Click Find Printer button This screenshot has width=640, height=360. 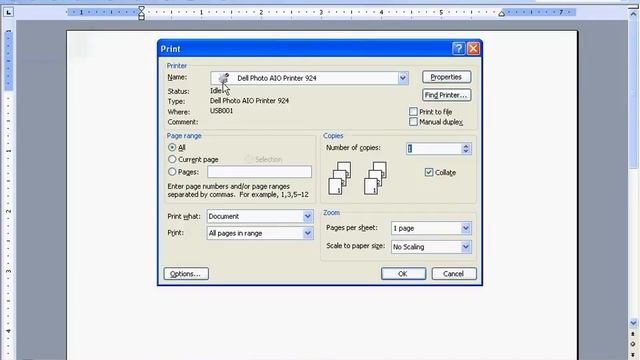(447, 95)
